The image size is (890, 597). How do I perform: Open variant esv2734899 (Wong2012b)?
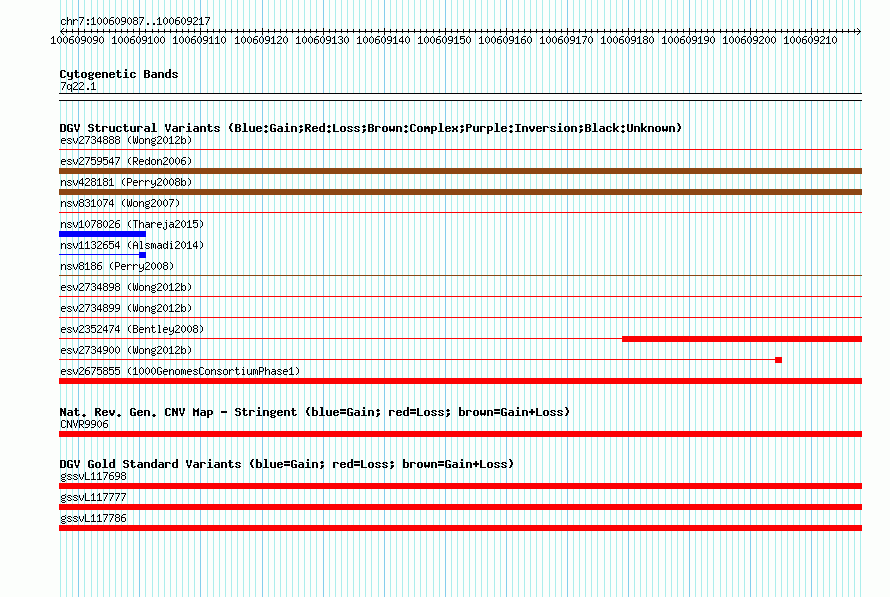[x=126, y=308]
